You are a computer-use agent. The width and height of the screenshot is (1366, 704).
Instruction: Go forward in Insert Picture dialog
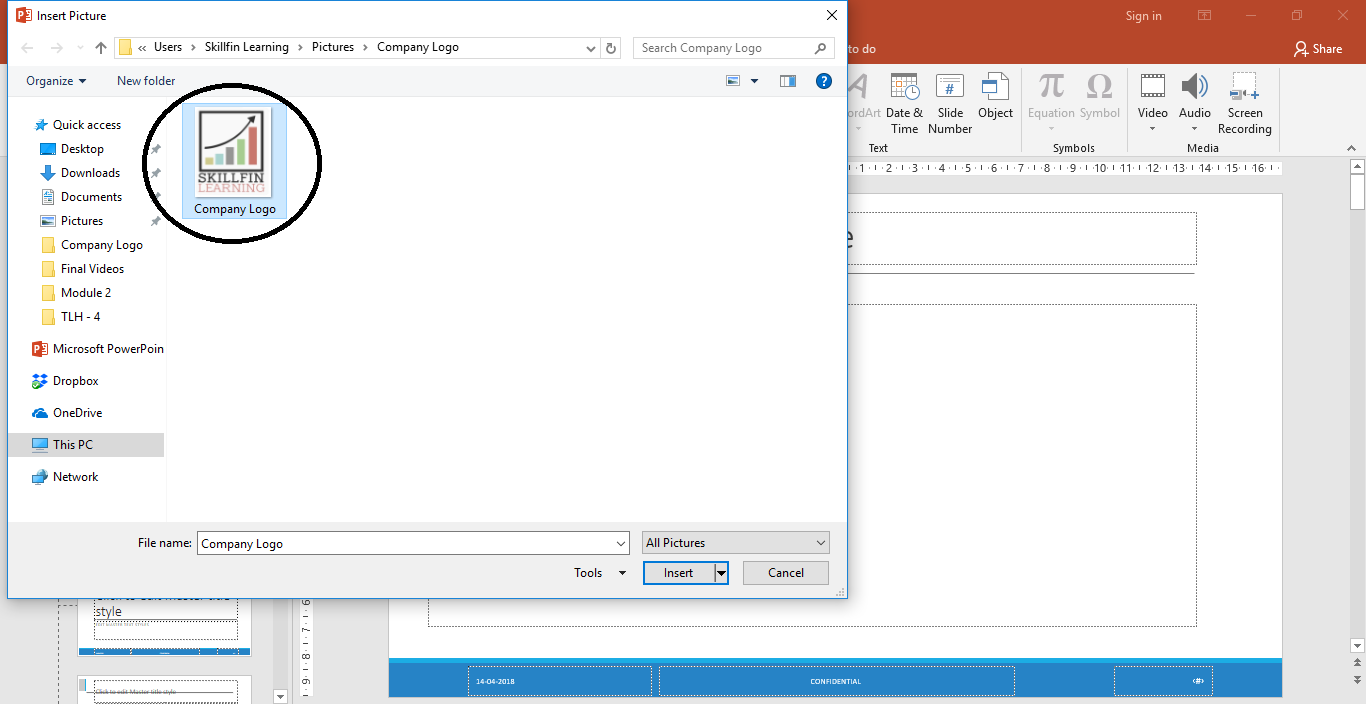click(57, 48)
